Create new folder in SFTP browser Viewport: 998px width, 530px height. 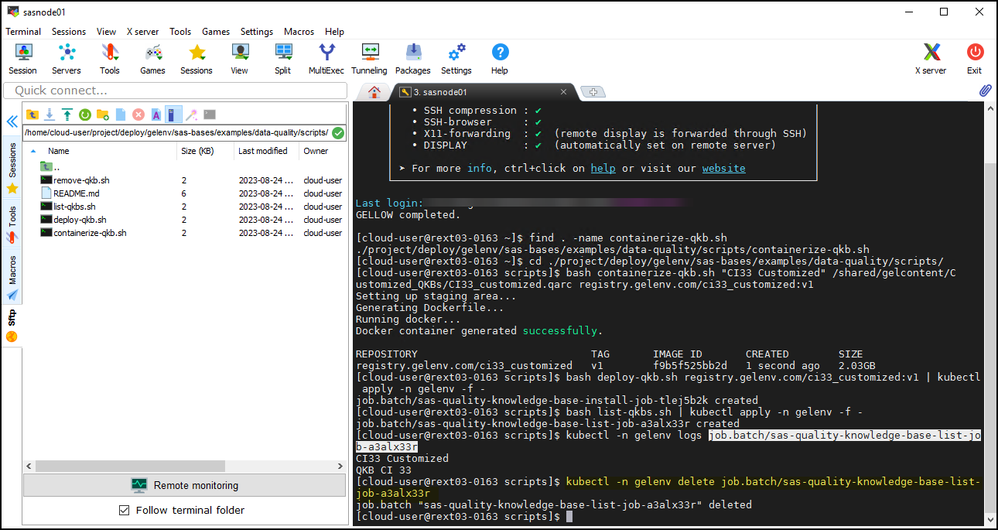coord(103,115)
